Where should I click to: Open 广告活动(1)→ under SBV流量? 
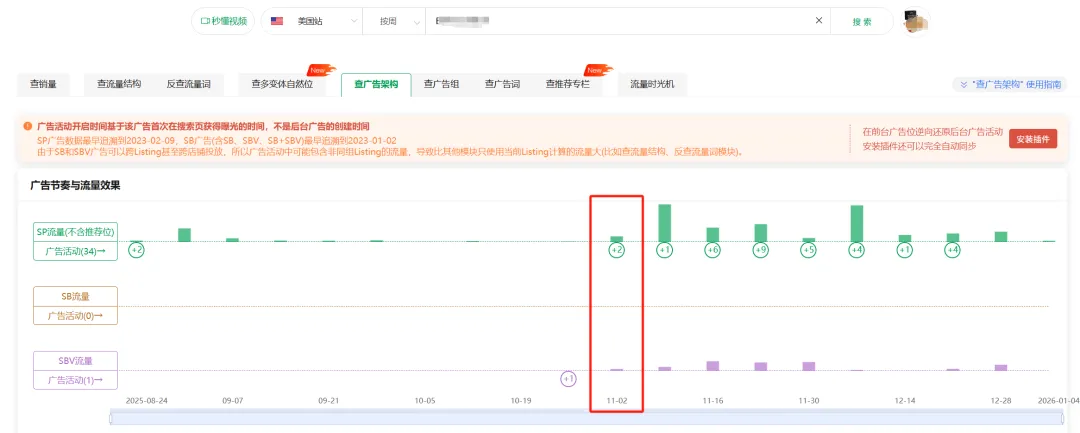coord(76,380)
